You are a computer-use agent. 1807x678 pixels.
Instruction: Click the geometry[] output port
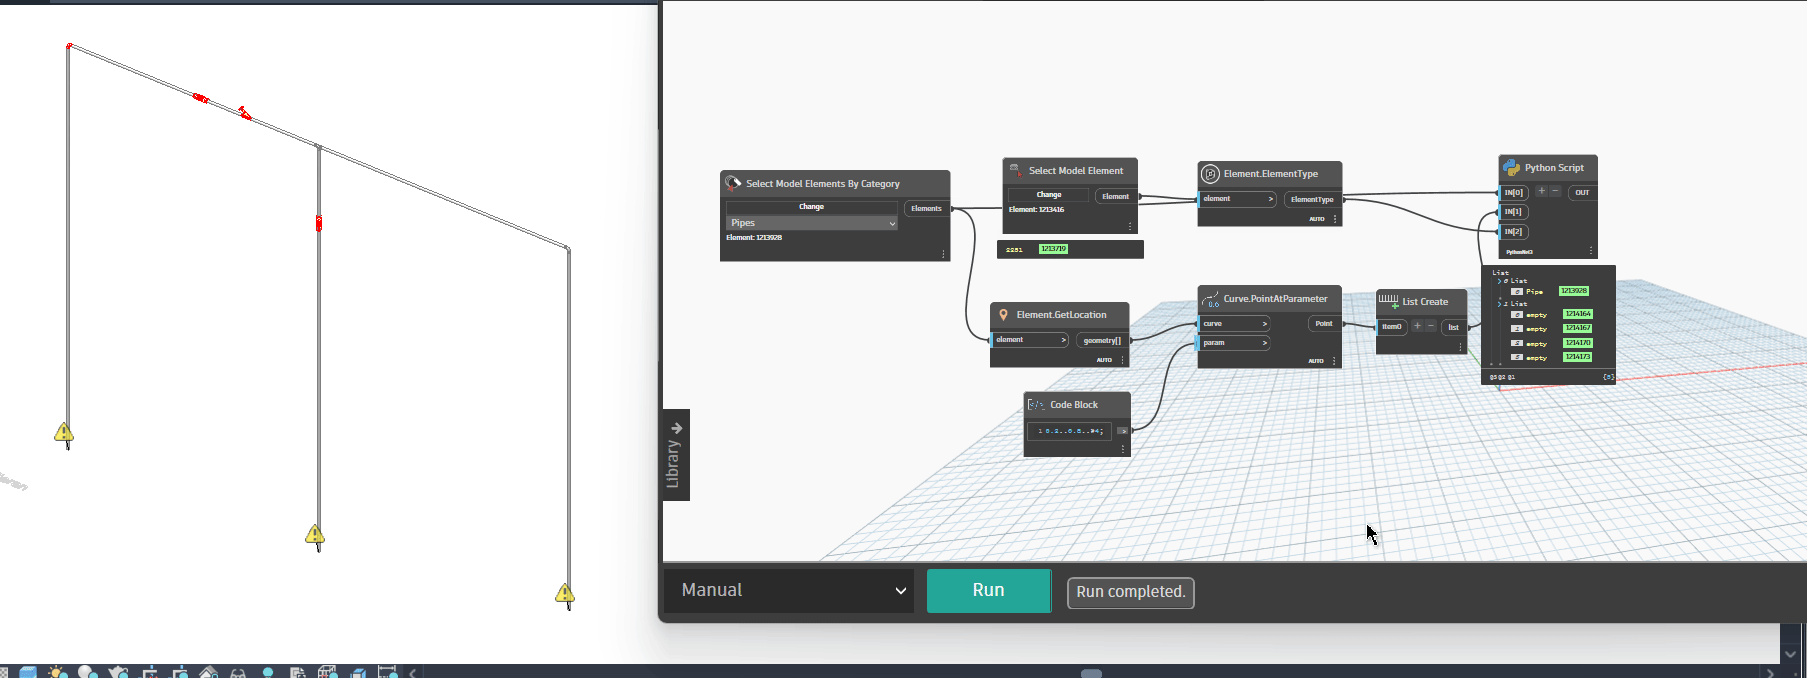pos(1102,341)
